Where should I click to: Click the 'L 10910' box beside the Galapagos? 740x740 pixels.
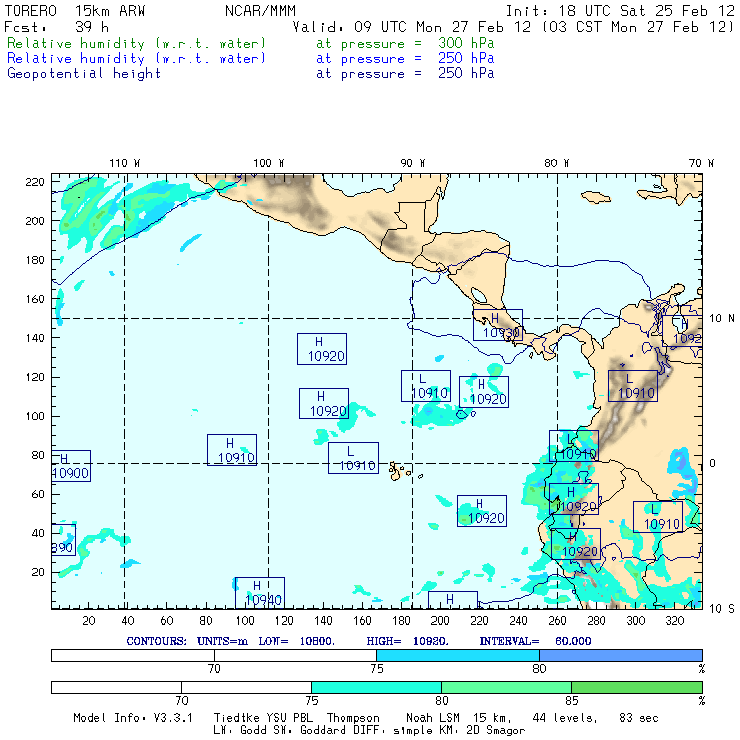[x=353, y=458]
